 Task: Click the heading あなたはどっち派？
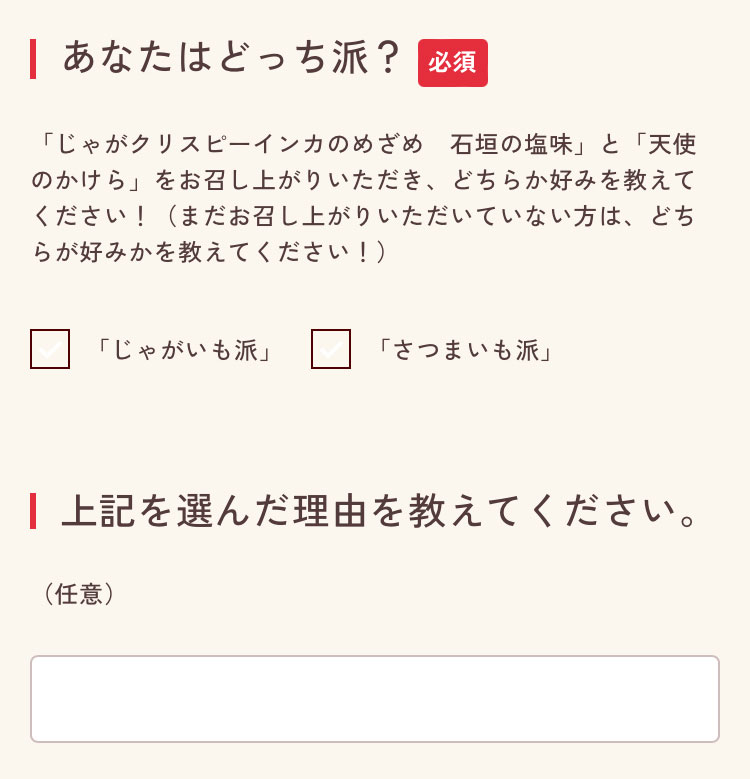point(232,58)
